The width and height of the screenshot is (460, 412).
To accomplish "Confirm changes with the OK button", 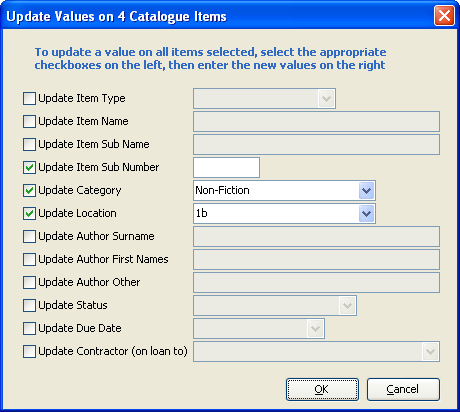I will (x=322, y=389).
